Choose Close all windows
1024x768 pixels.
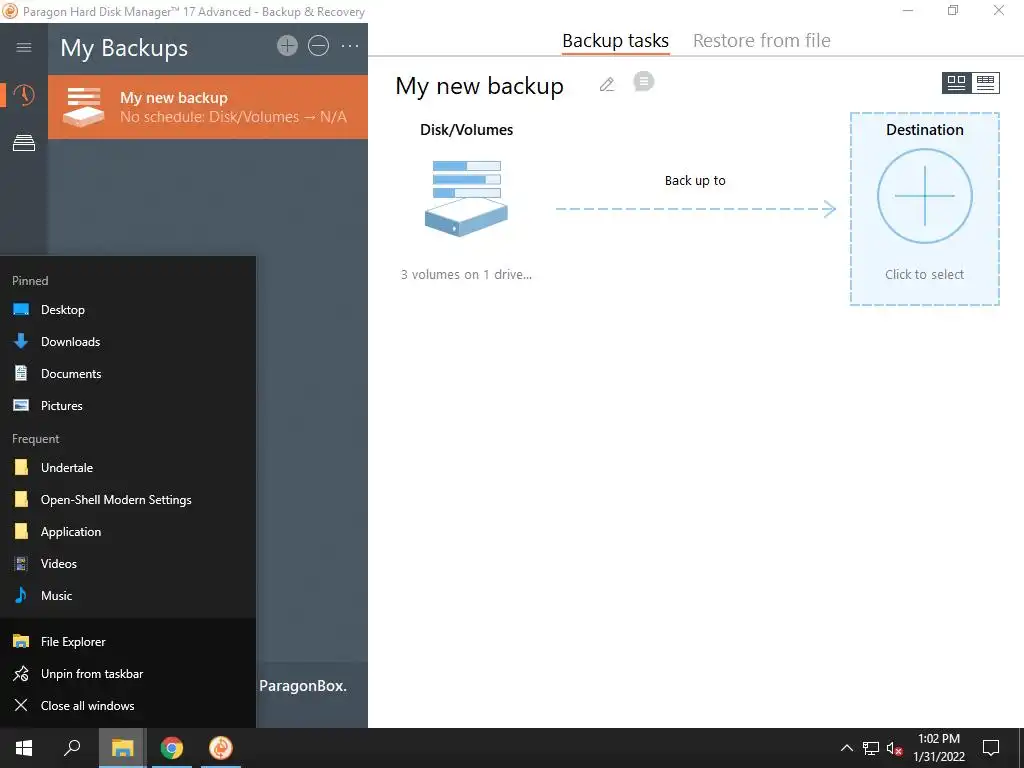point(128,706)
